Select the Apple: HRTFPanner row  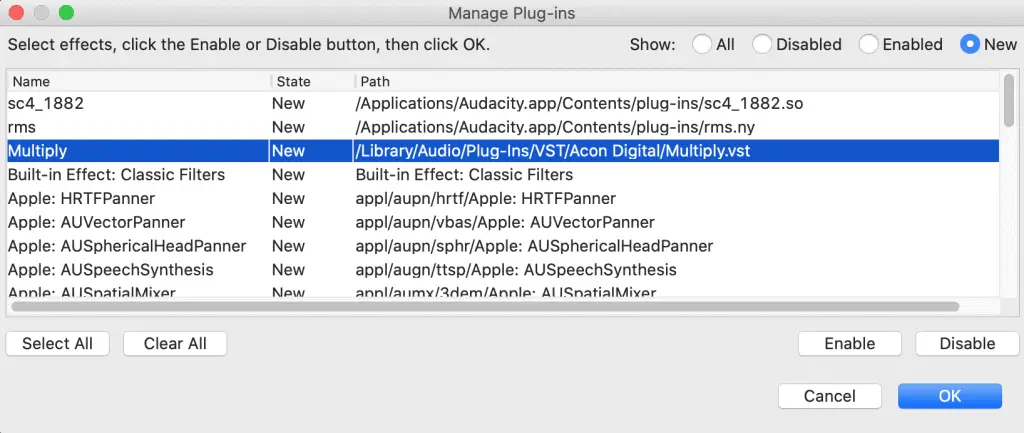point(503,198)
